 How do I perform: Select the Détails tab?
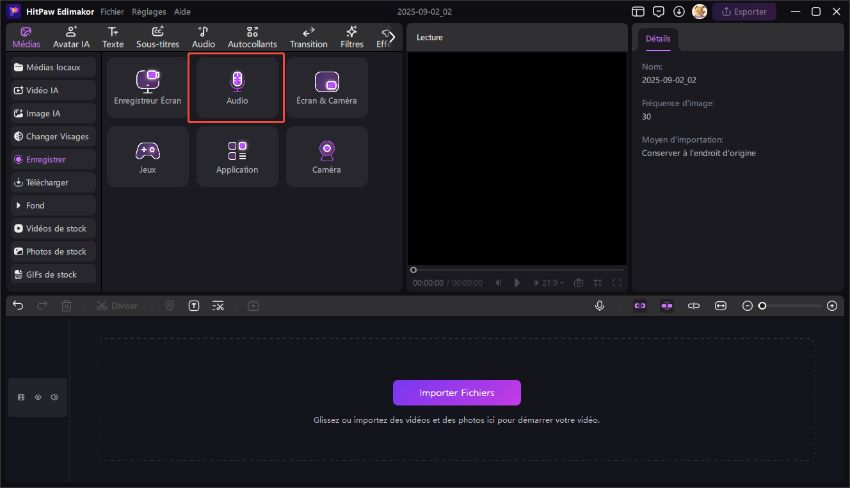658,39
